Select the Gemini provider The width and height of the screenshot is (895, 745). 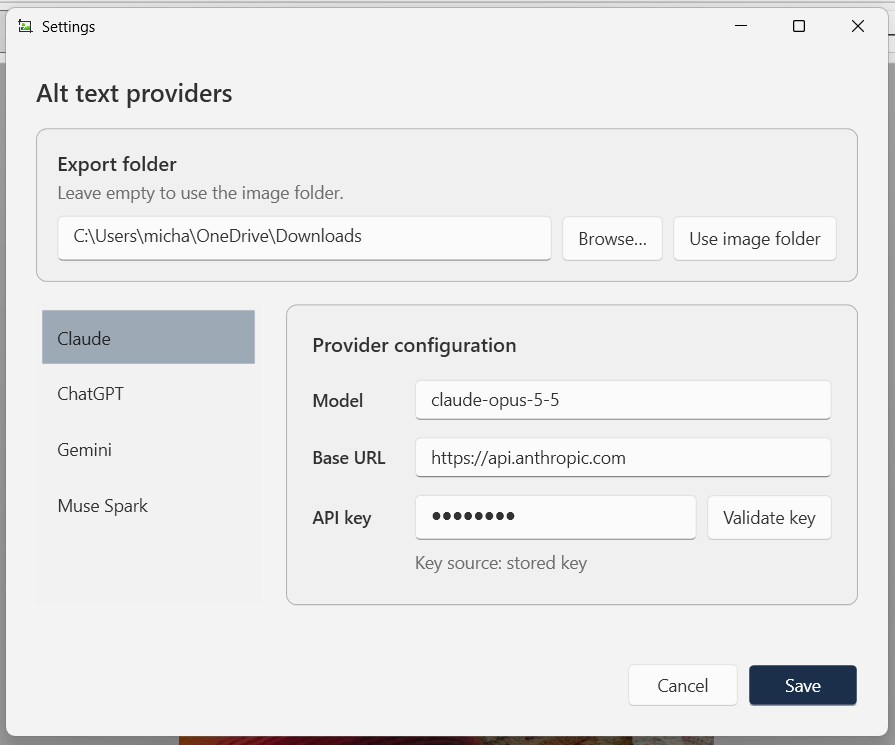pos(148,449)
